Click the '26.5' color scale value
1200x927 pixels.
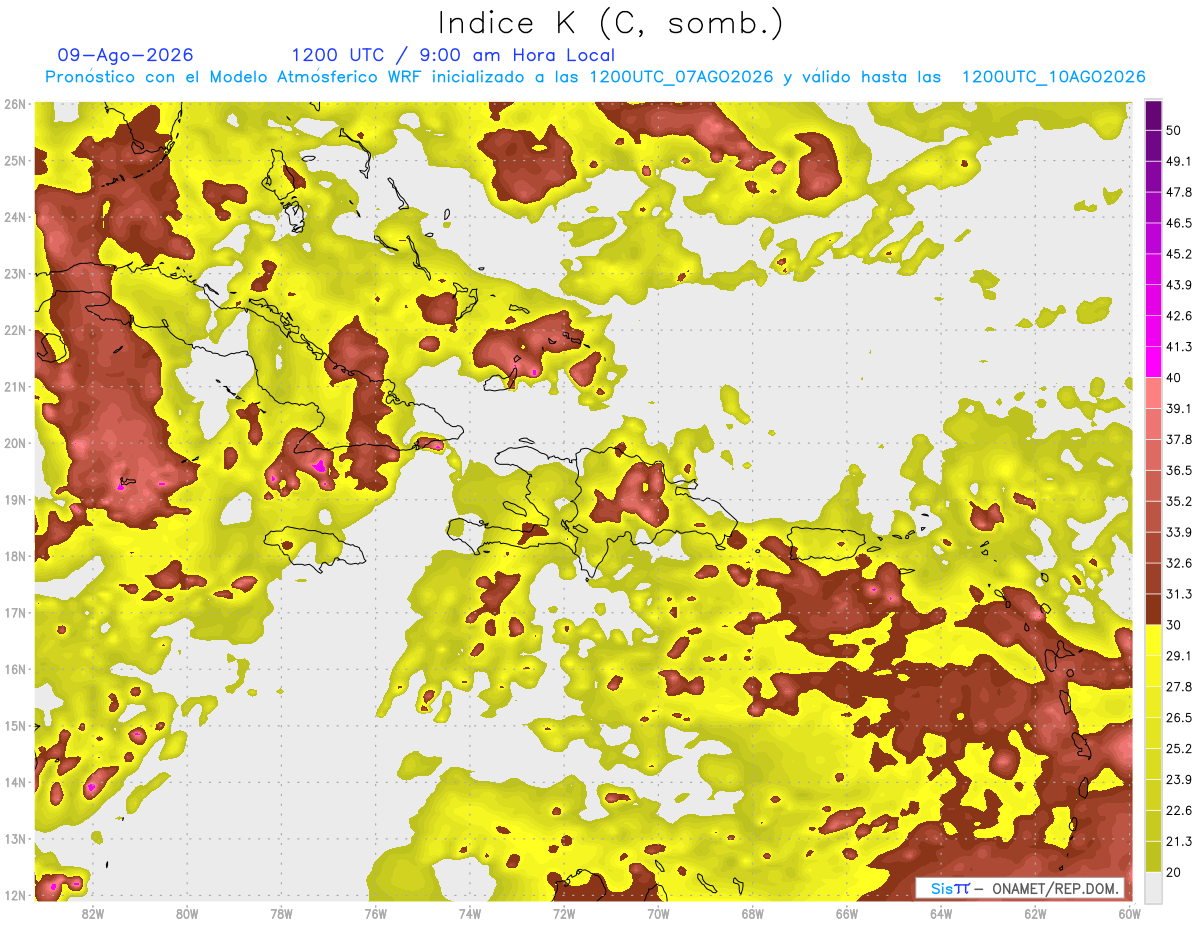pyautogui.click(x=1179, y=717)
